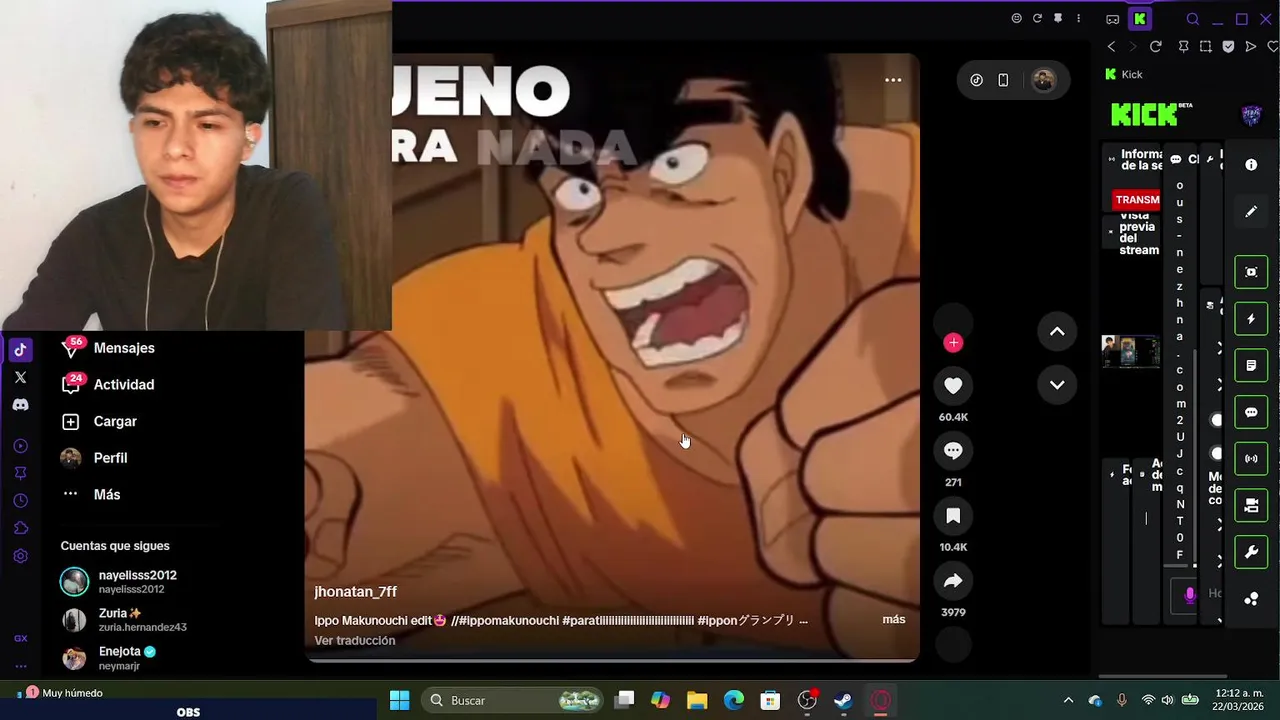Pin the TikTok panel with pin icon
The height and width of the screenshot is (720, 1280).
pyautogui.click(x=1058, y=19)
